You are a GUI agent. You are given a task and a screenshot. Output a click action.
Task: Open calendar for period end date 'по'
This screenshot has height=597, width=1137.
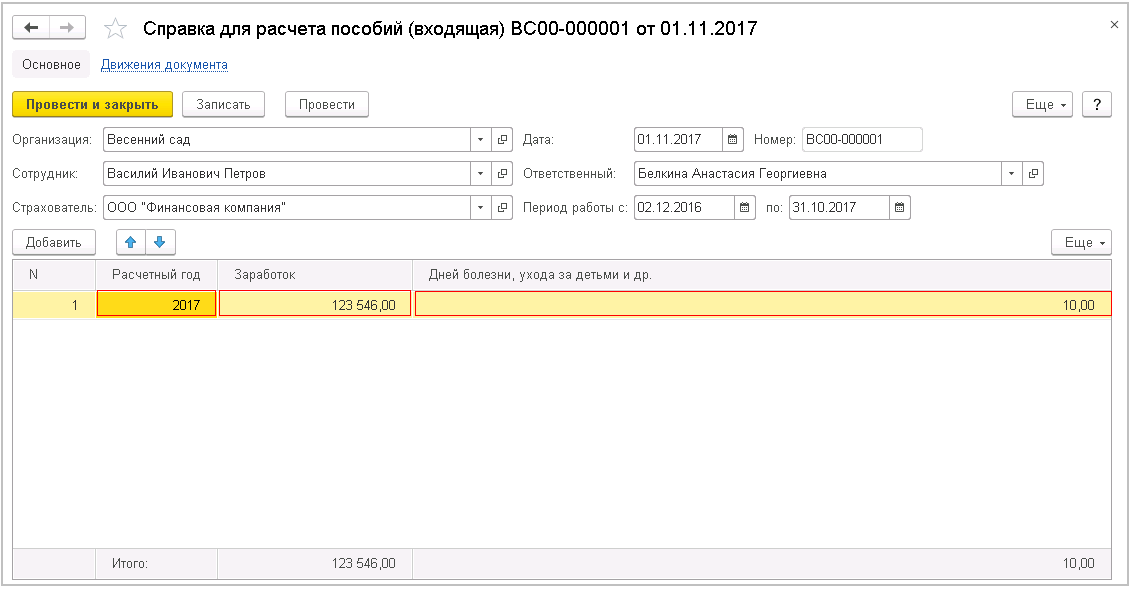[899, 208]
